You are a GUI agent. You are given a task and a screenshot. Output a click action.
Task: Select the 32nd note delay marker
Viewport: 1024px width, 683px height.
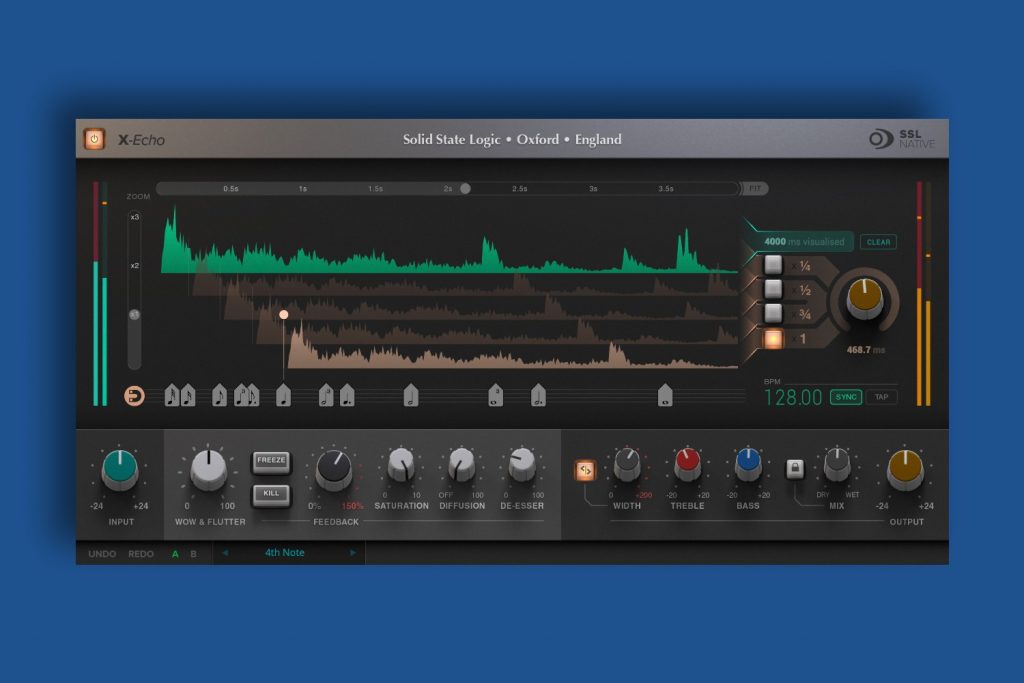point(172,395)
